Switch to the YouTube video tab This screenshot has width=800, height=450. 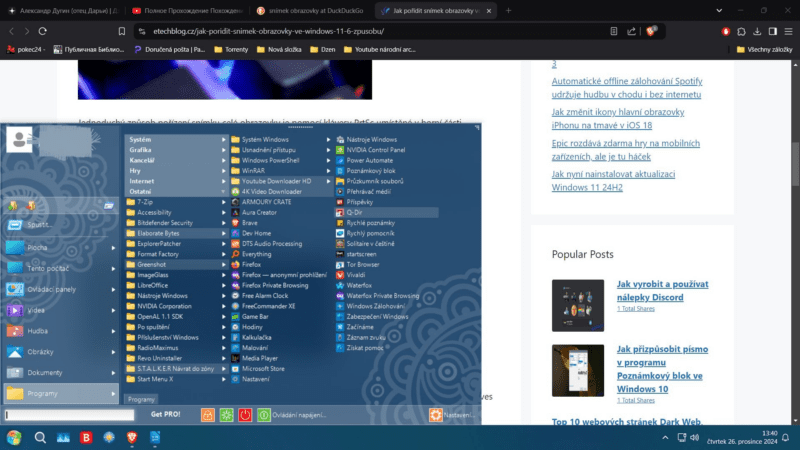click(x=188, y=10)
